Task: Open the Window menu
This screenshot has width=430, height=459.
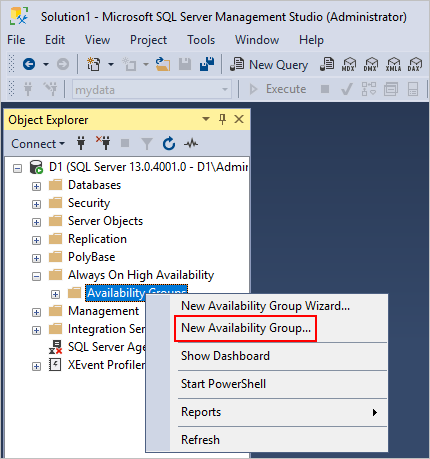Action: click(257, 40)
